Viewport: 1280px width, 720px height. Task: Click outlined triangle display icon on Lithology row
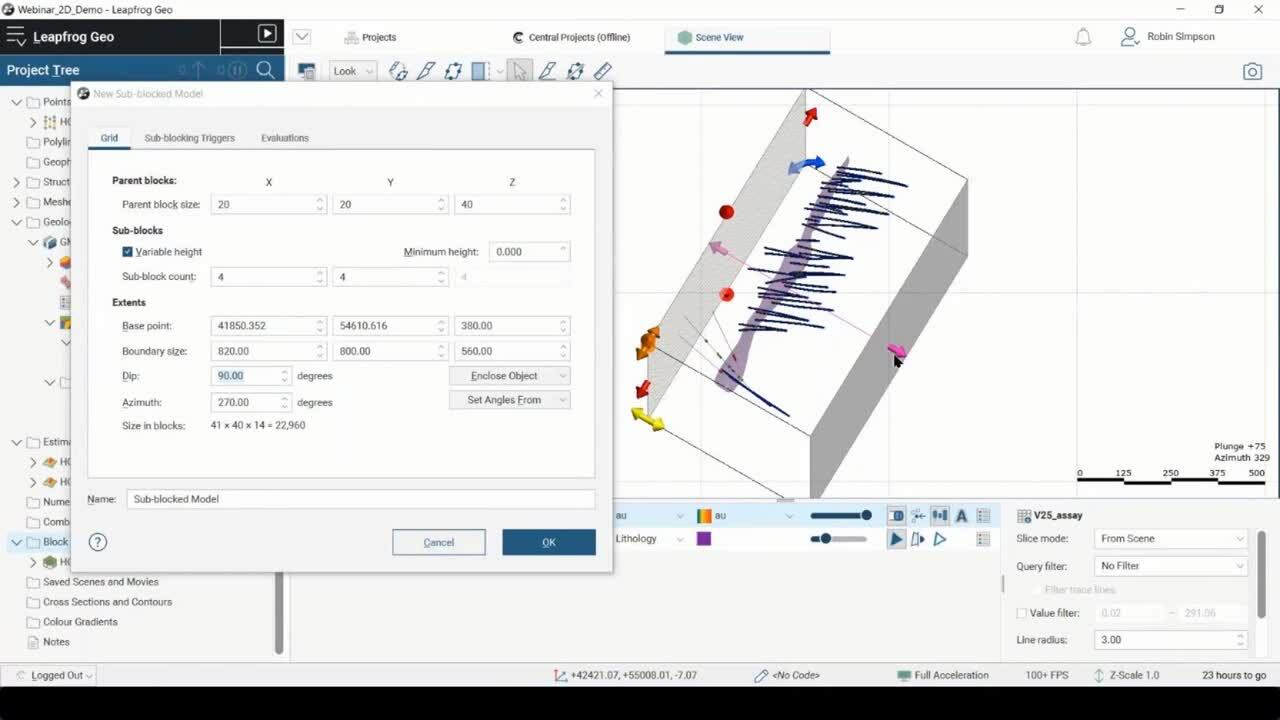point(939,539)
